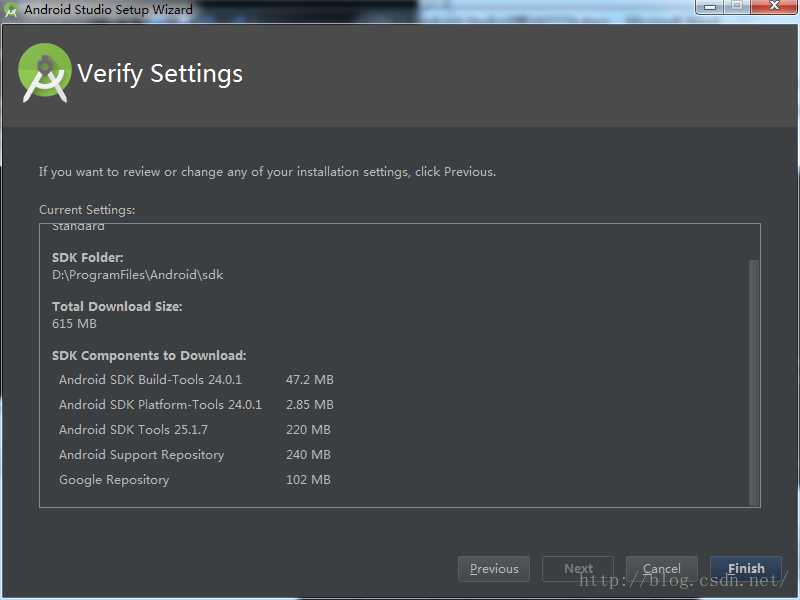Click the SDK Components to Download heading
800x600 pixels.
tap(149, 356)
